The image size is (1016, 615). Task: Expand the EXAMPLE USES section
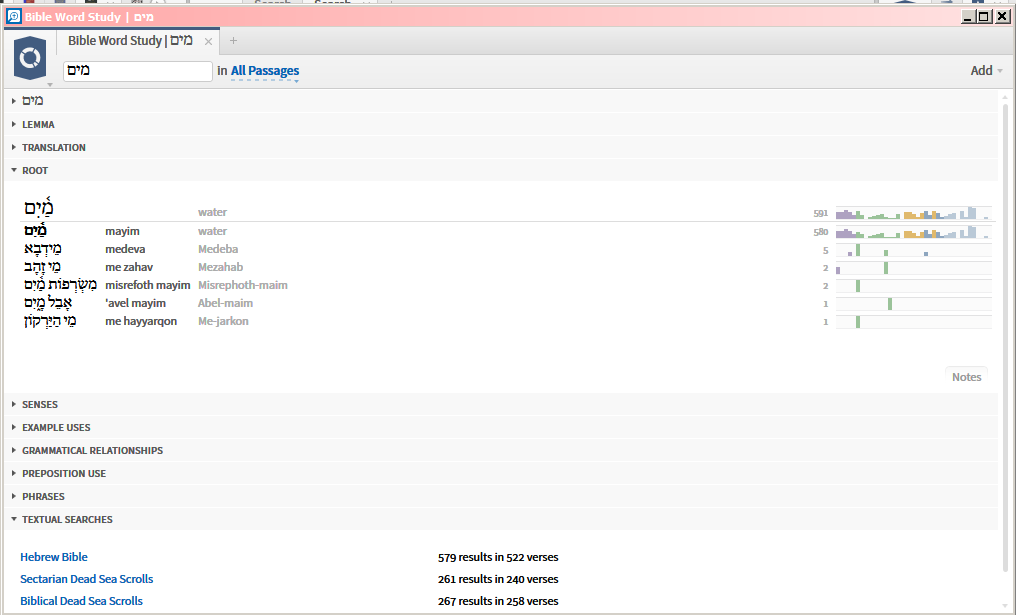point(14,427)
